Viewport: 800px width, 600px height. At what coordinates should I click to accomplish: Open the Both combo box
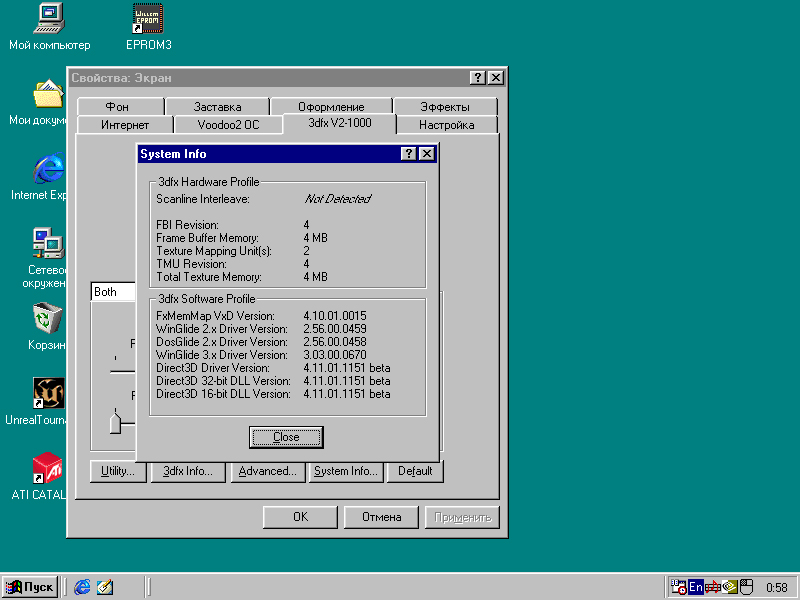pos(113,292)
